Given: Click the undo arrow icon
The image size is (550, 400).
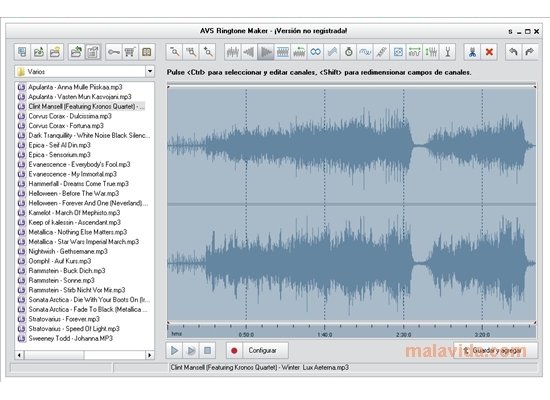Looking at the screenshot, I should (514, 52).
